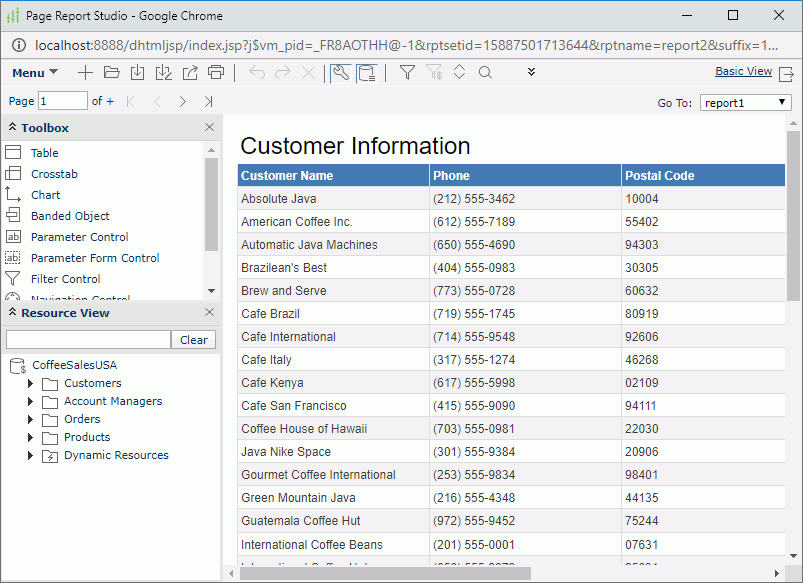The width and height of the screenshot is (803, 583).
Task: Click the Open folder icon in toolbar
Action: [x=111, y=73]
